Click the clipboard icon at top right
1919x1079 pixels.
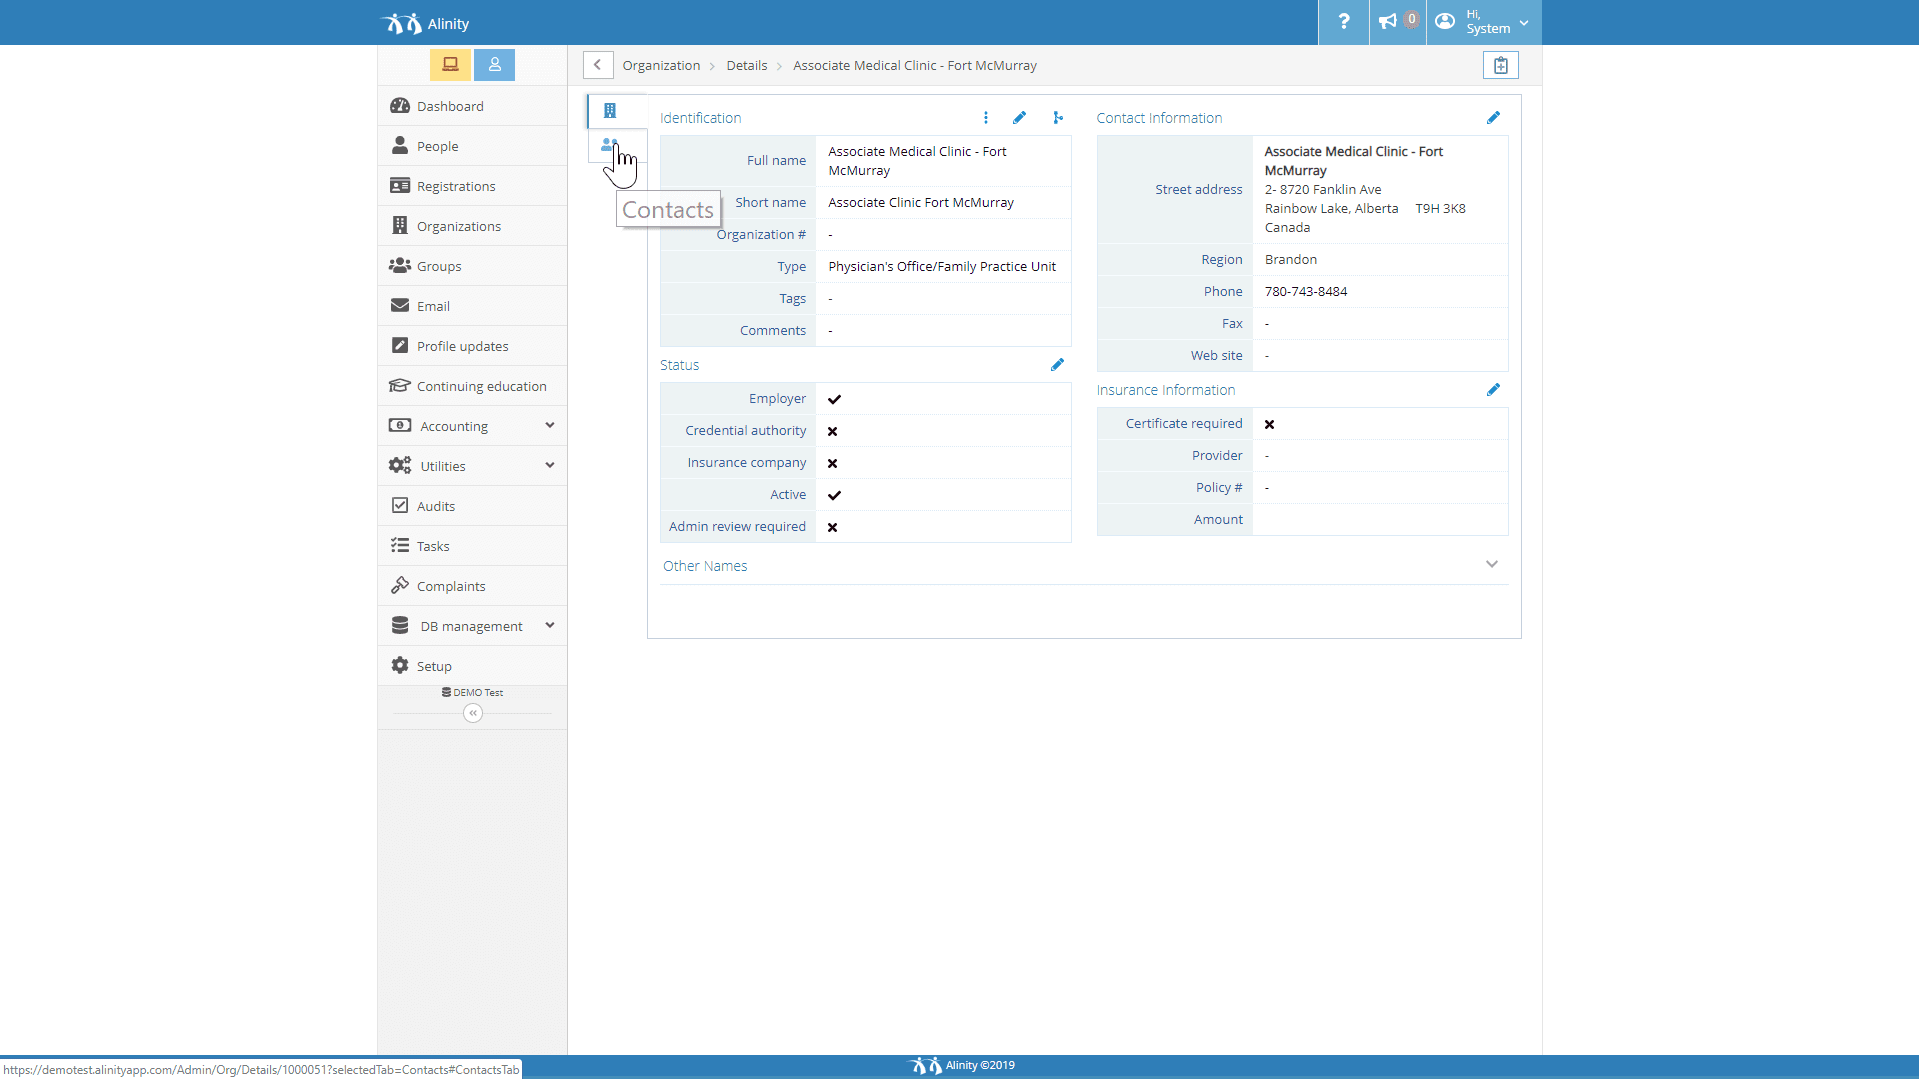point(1501,65)
